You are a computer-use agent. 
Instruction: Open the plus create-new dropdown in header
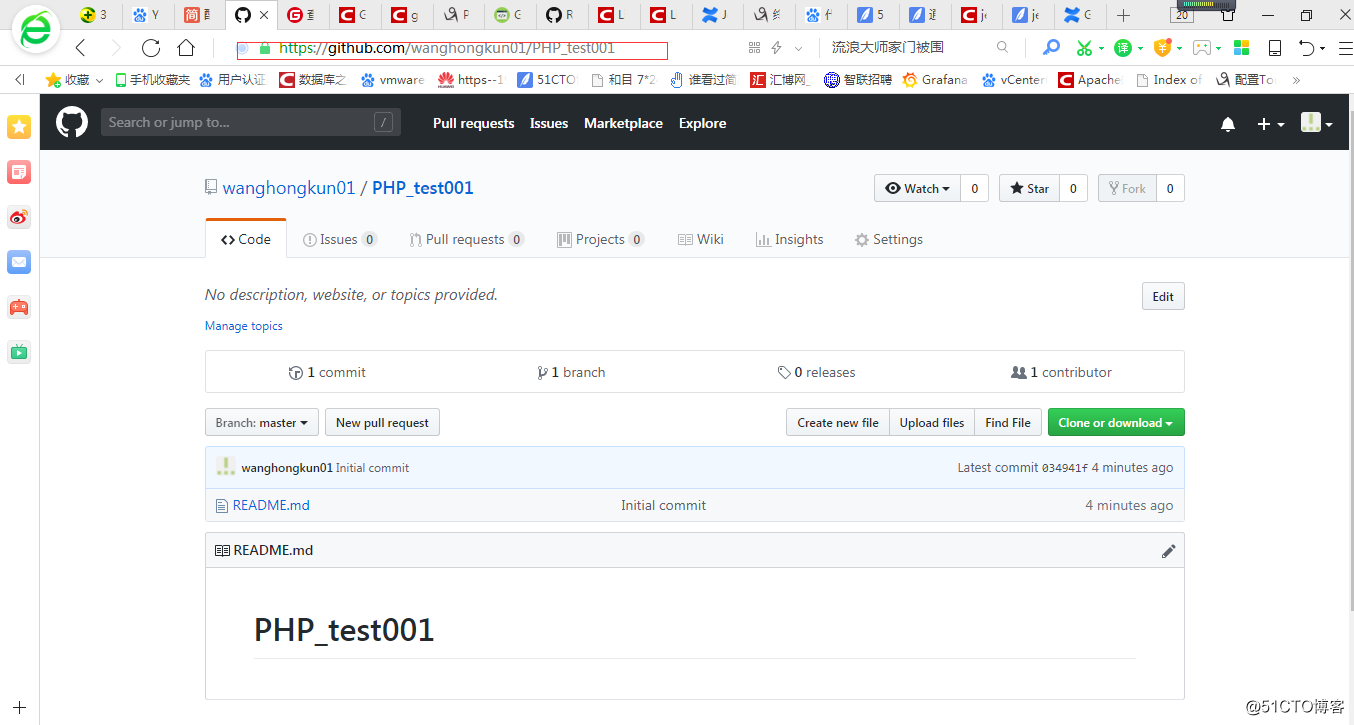(1270, 124)
